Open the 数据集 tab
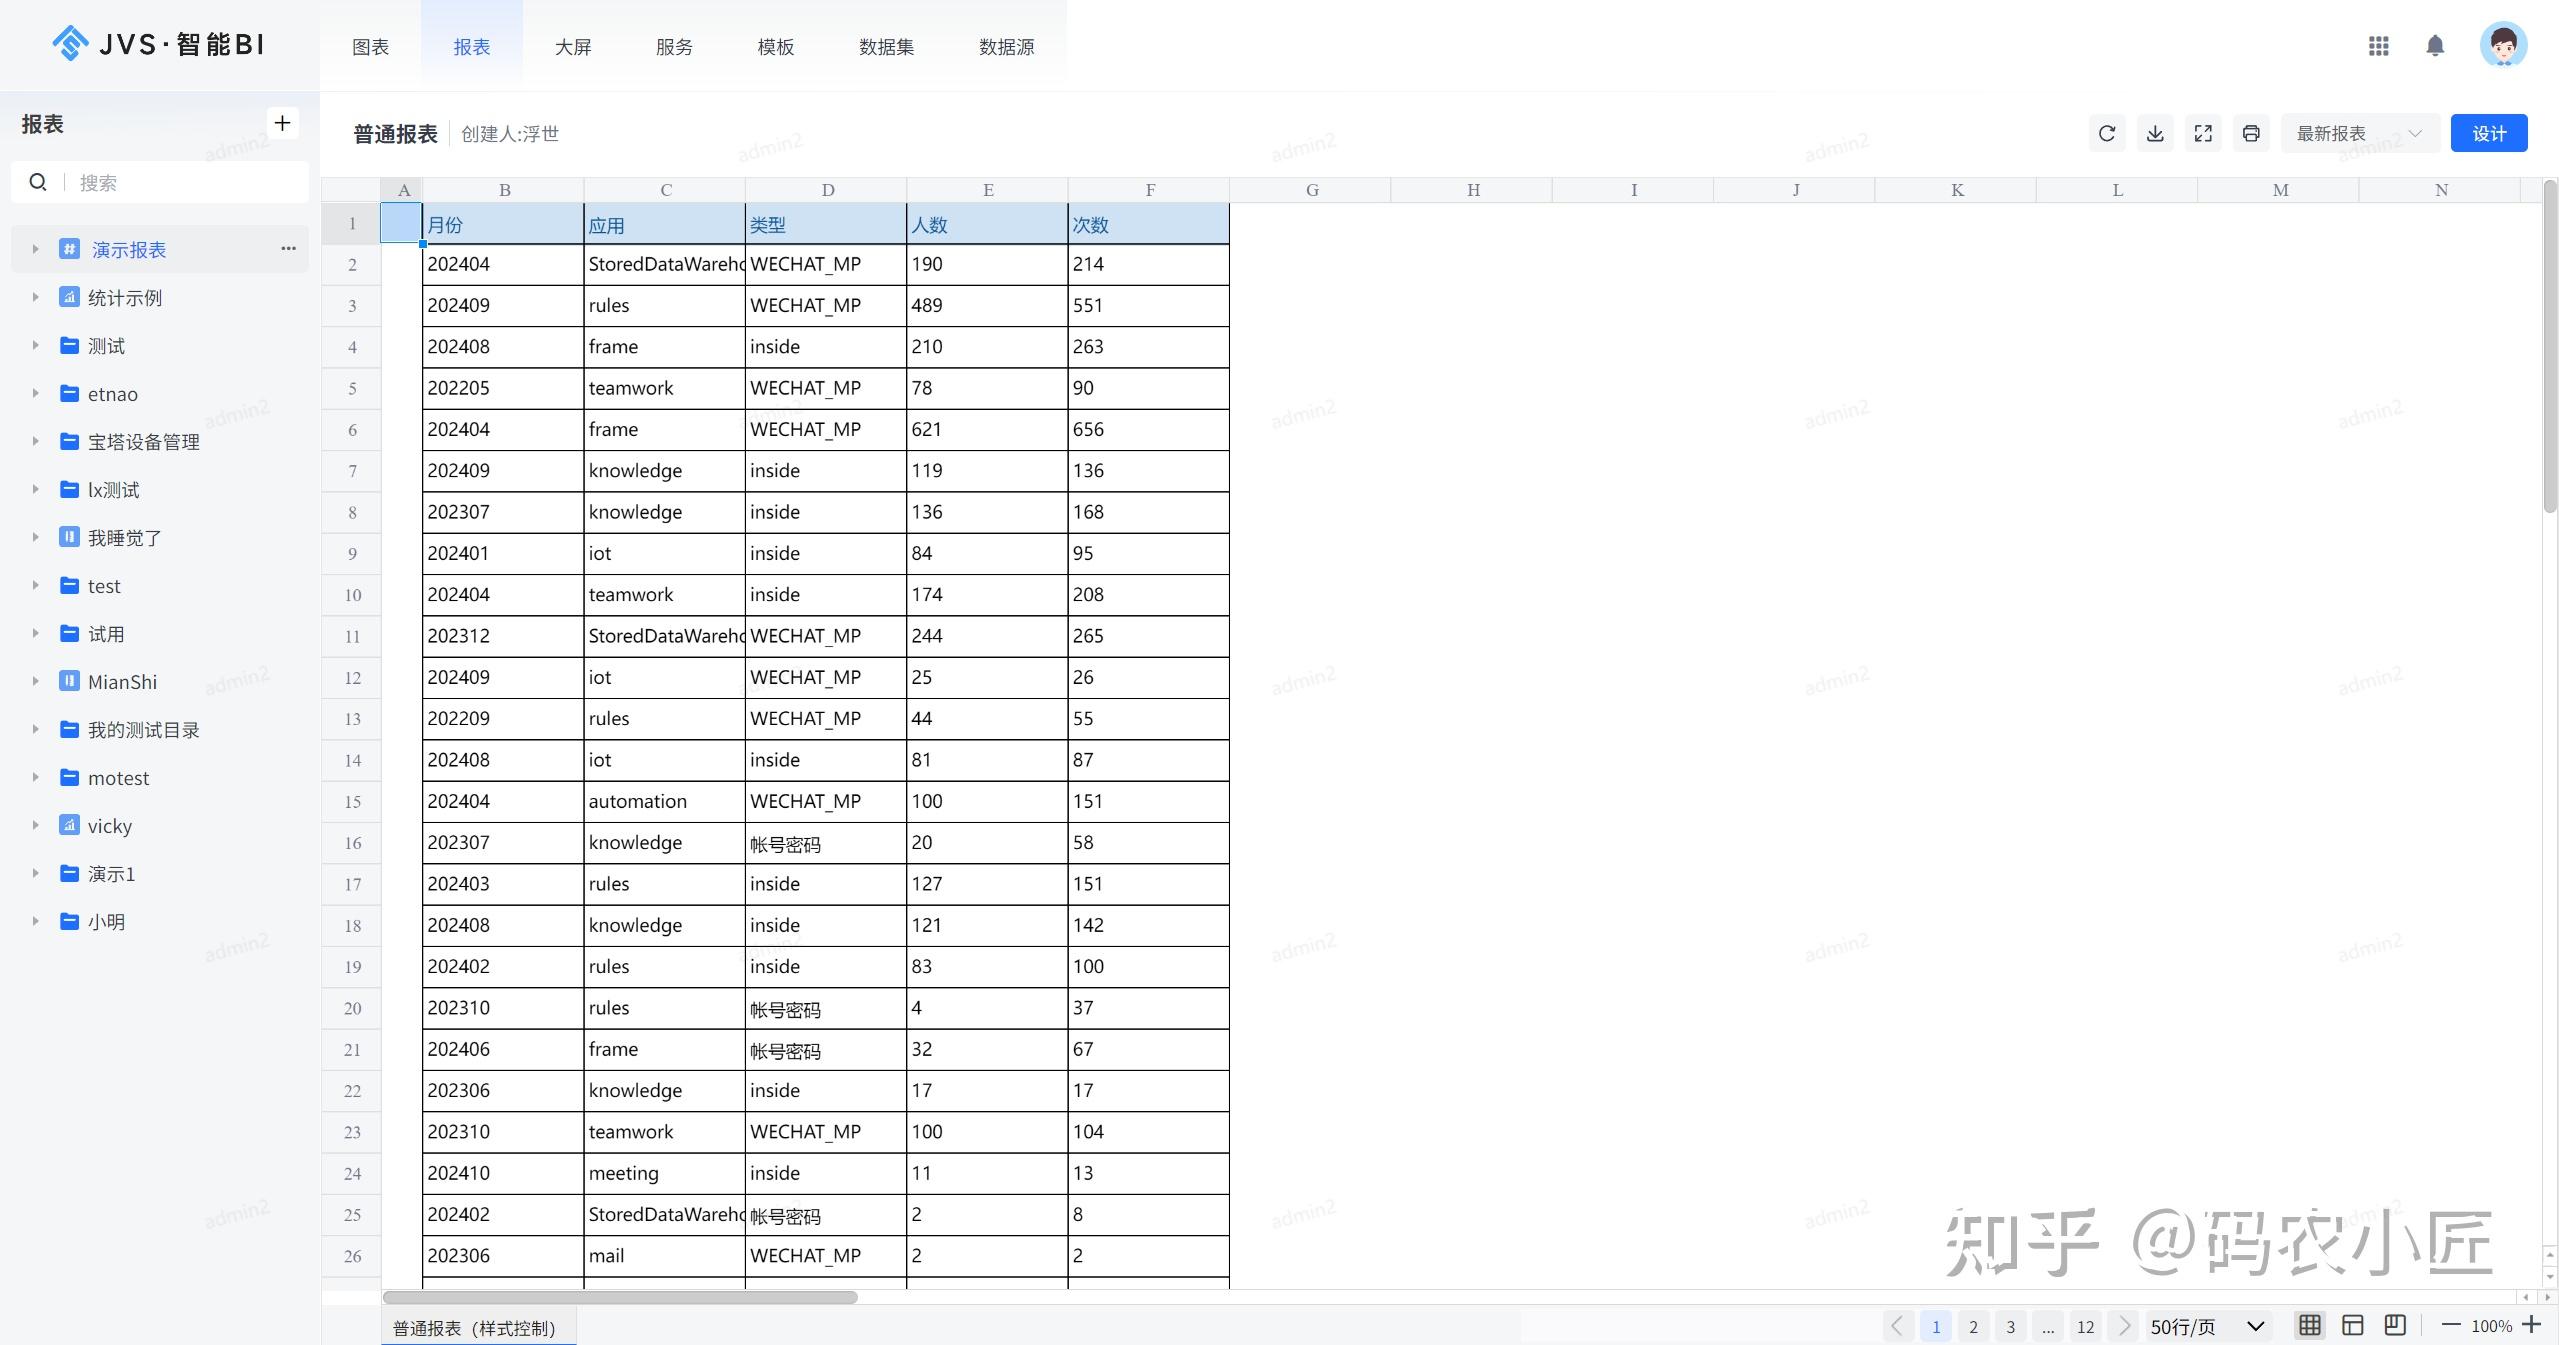The image size is (2559, 1345). (x=886, y=47)
